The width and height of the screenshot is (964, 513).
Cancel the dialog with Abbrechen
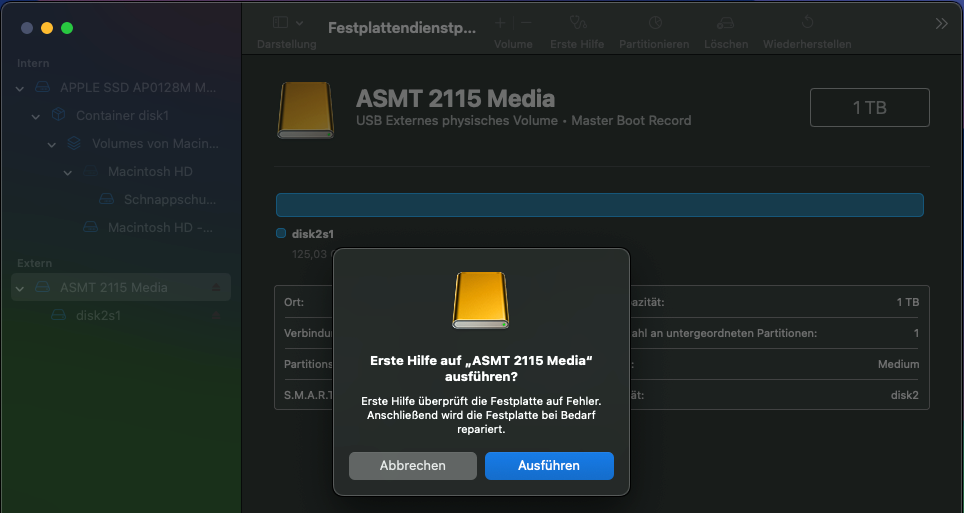pos(412,466)
